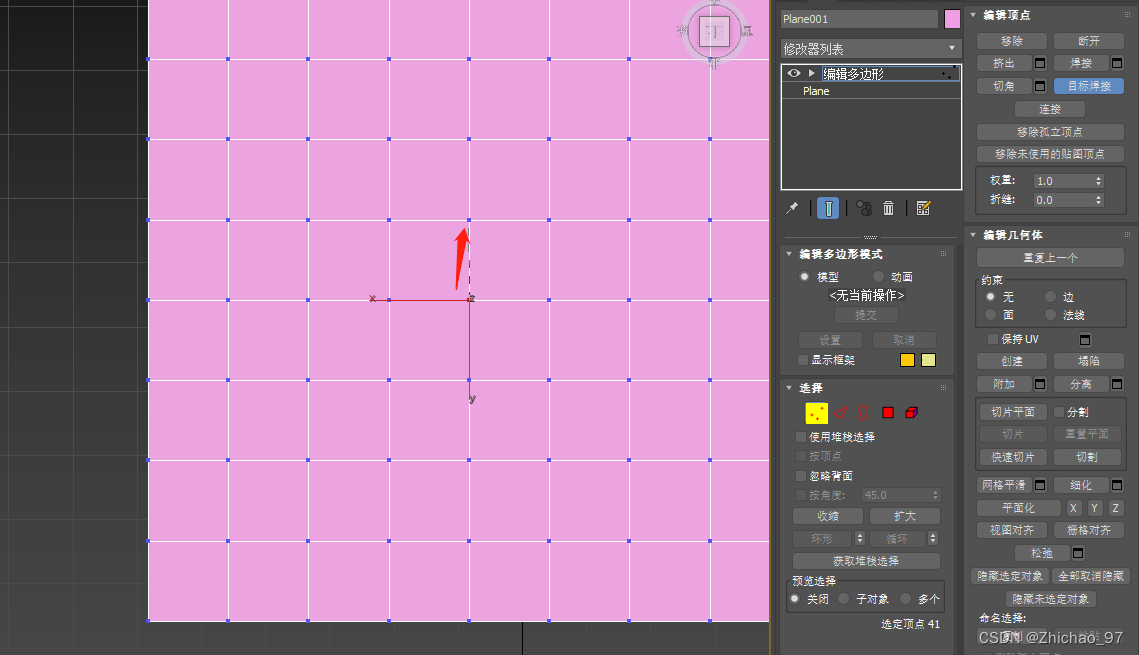Select 编辑多边形 entry in modifier stack
This screenshot has width=1139, height=655.
tap(871, 73)
